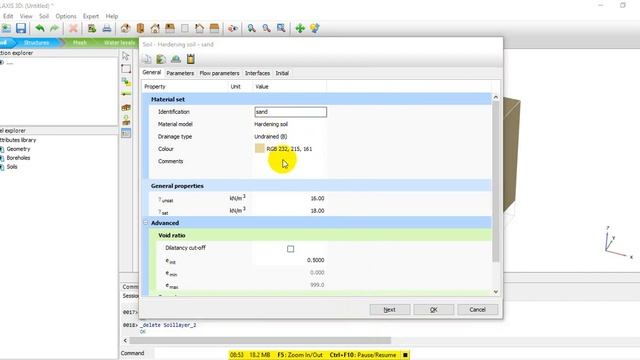Select the pointer selection tool in side toolbar
This screenshot has height=360, width=640.
click(126, 56)
